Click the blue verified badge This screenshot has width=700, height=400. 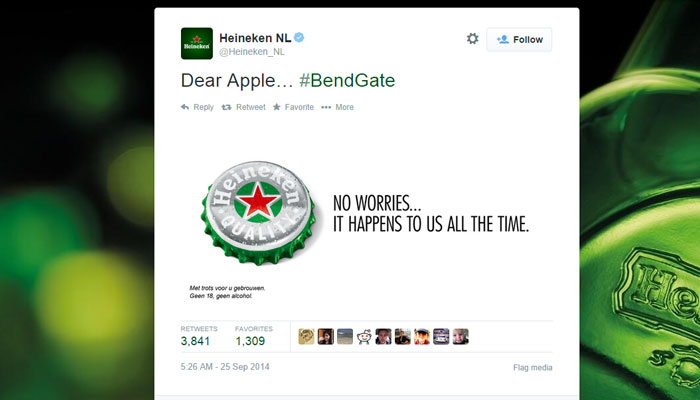pyautogui.click(x=299, y=38)
